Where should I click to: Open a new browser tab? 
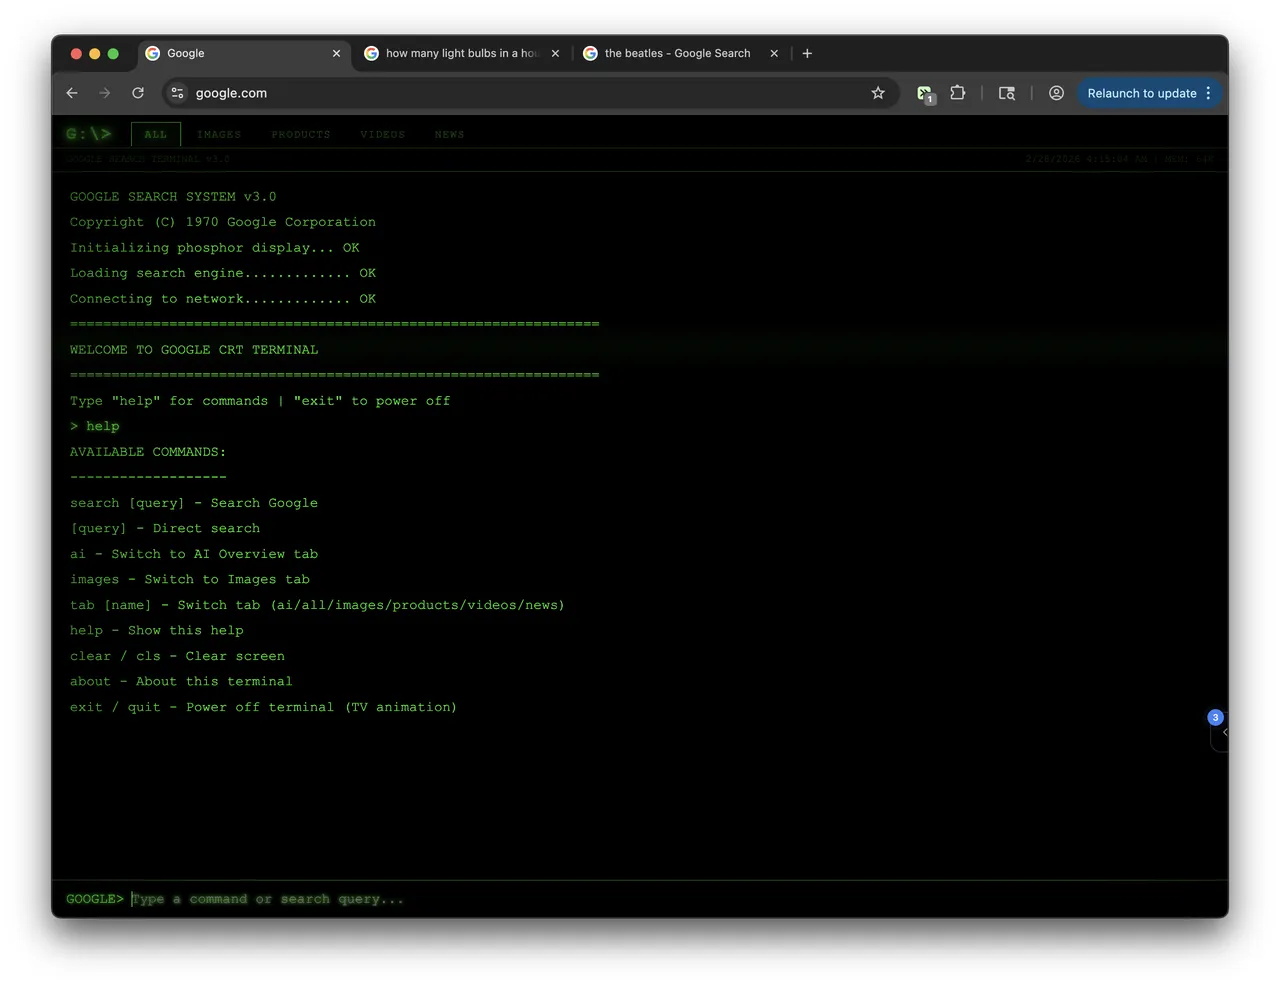point(807,53)
